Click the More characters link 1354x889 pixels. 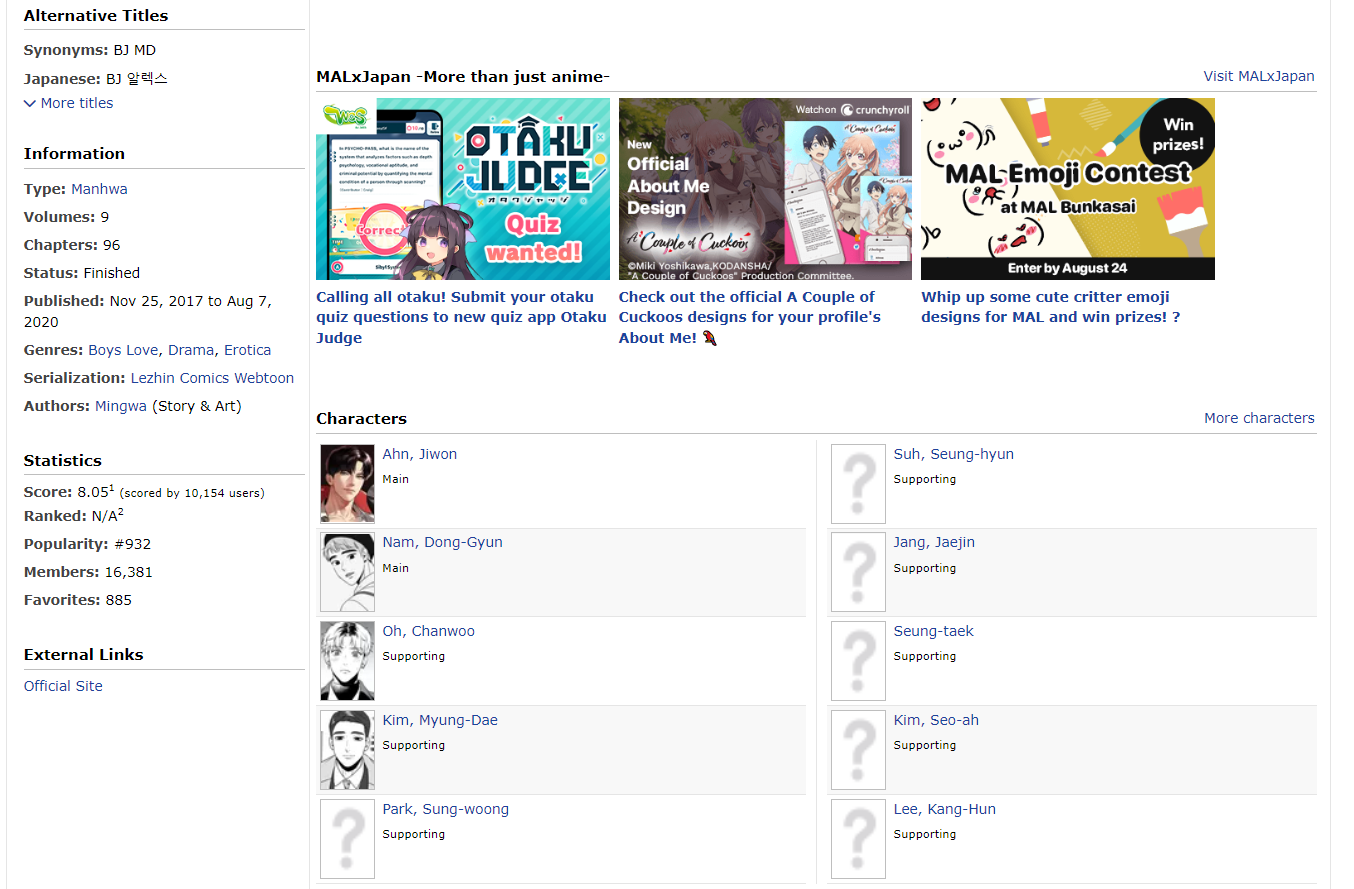1259,418
